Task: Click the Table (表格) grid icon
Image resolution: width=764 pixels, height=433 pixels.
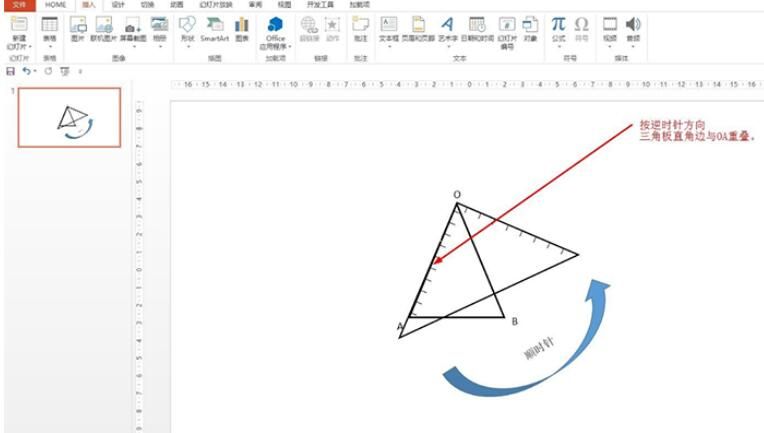Action: coord(50,24)
